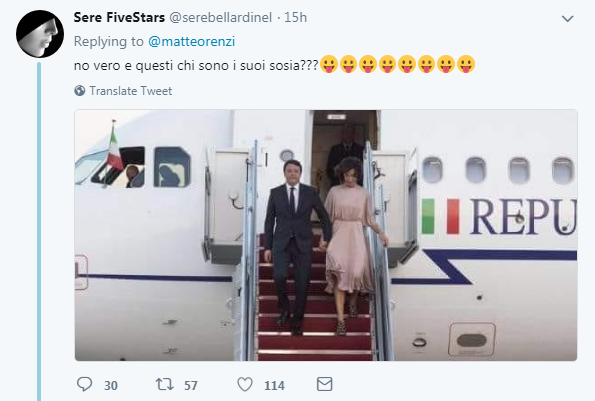Open the Sere FiveStars display name
The width and height of the screenshot is (595, 401).
click(119, 17)
